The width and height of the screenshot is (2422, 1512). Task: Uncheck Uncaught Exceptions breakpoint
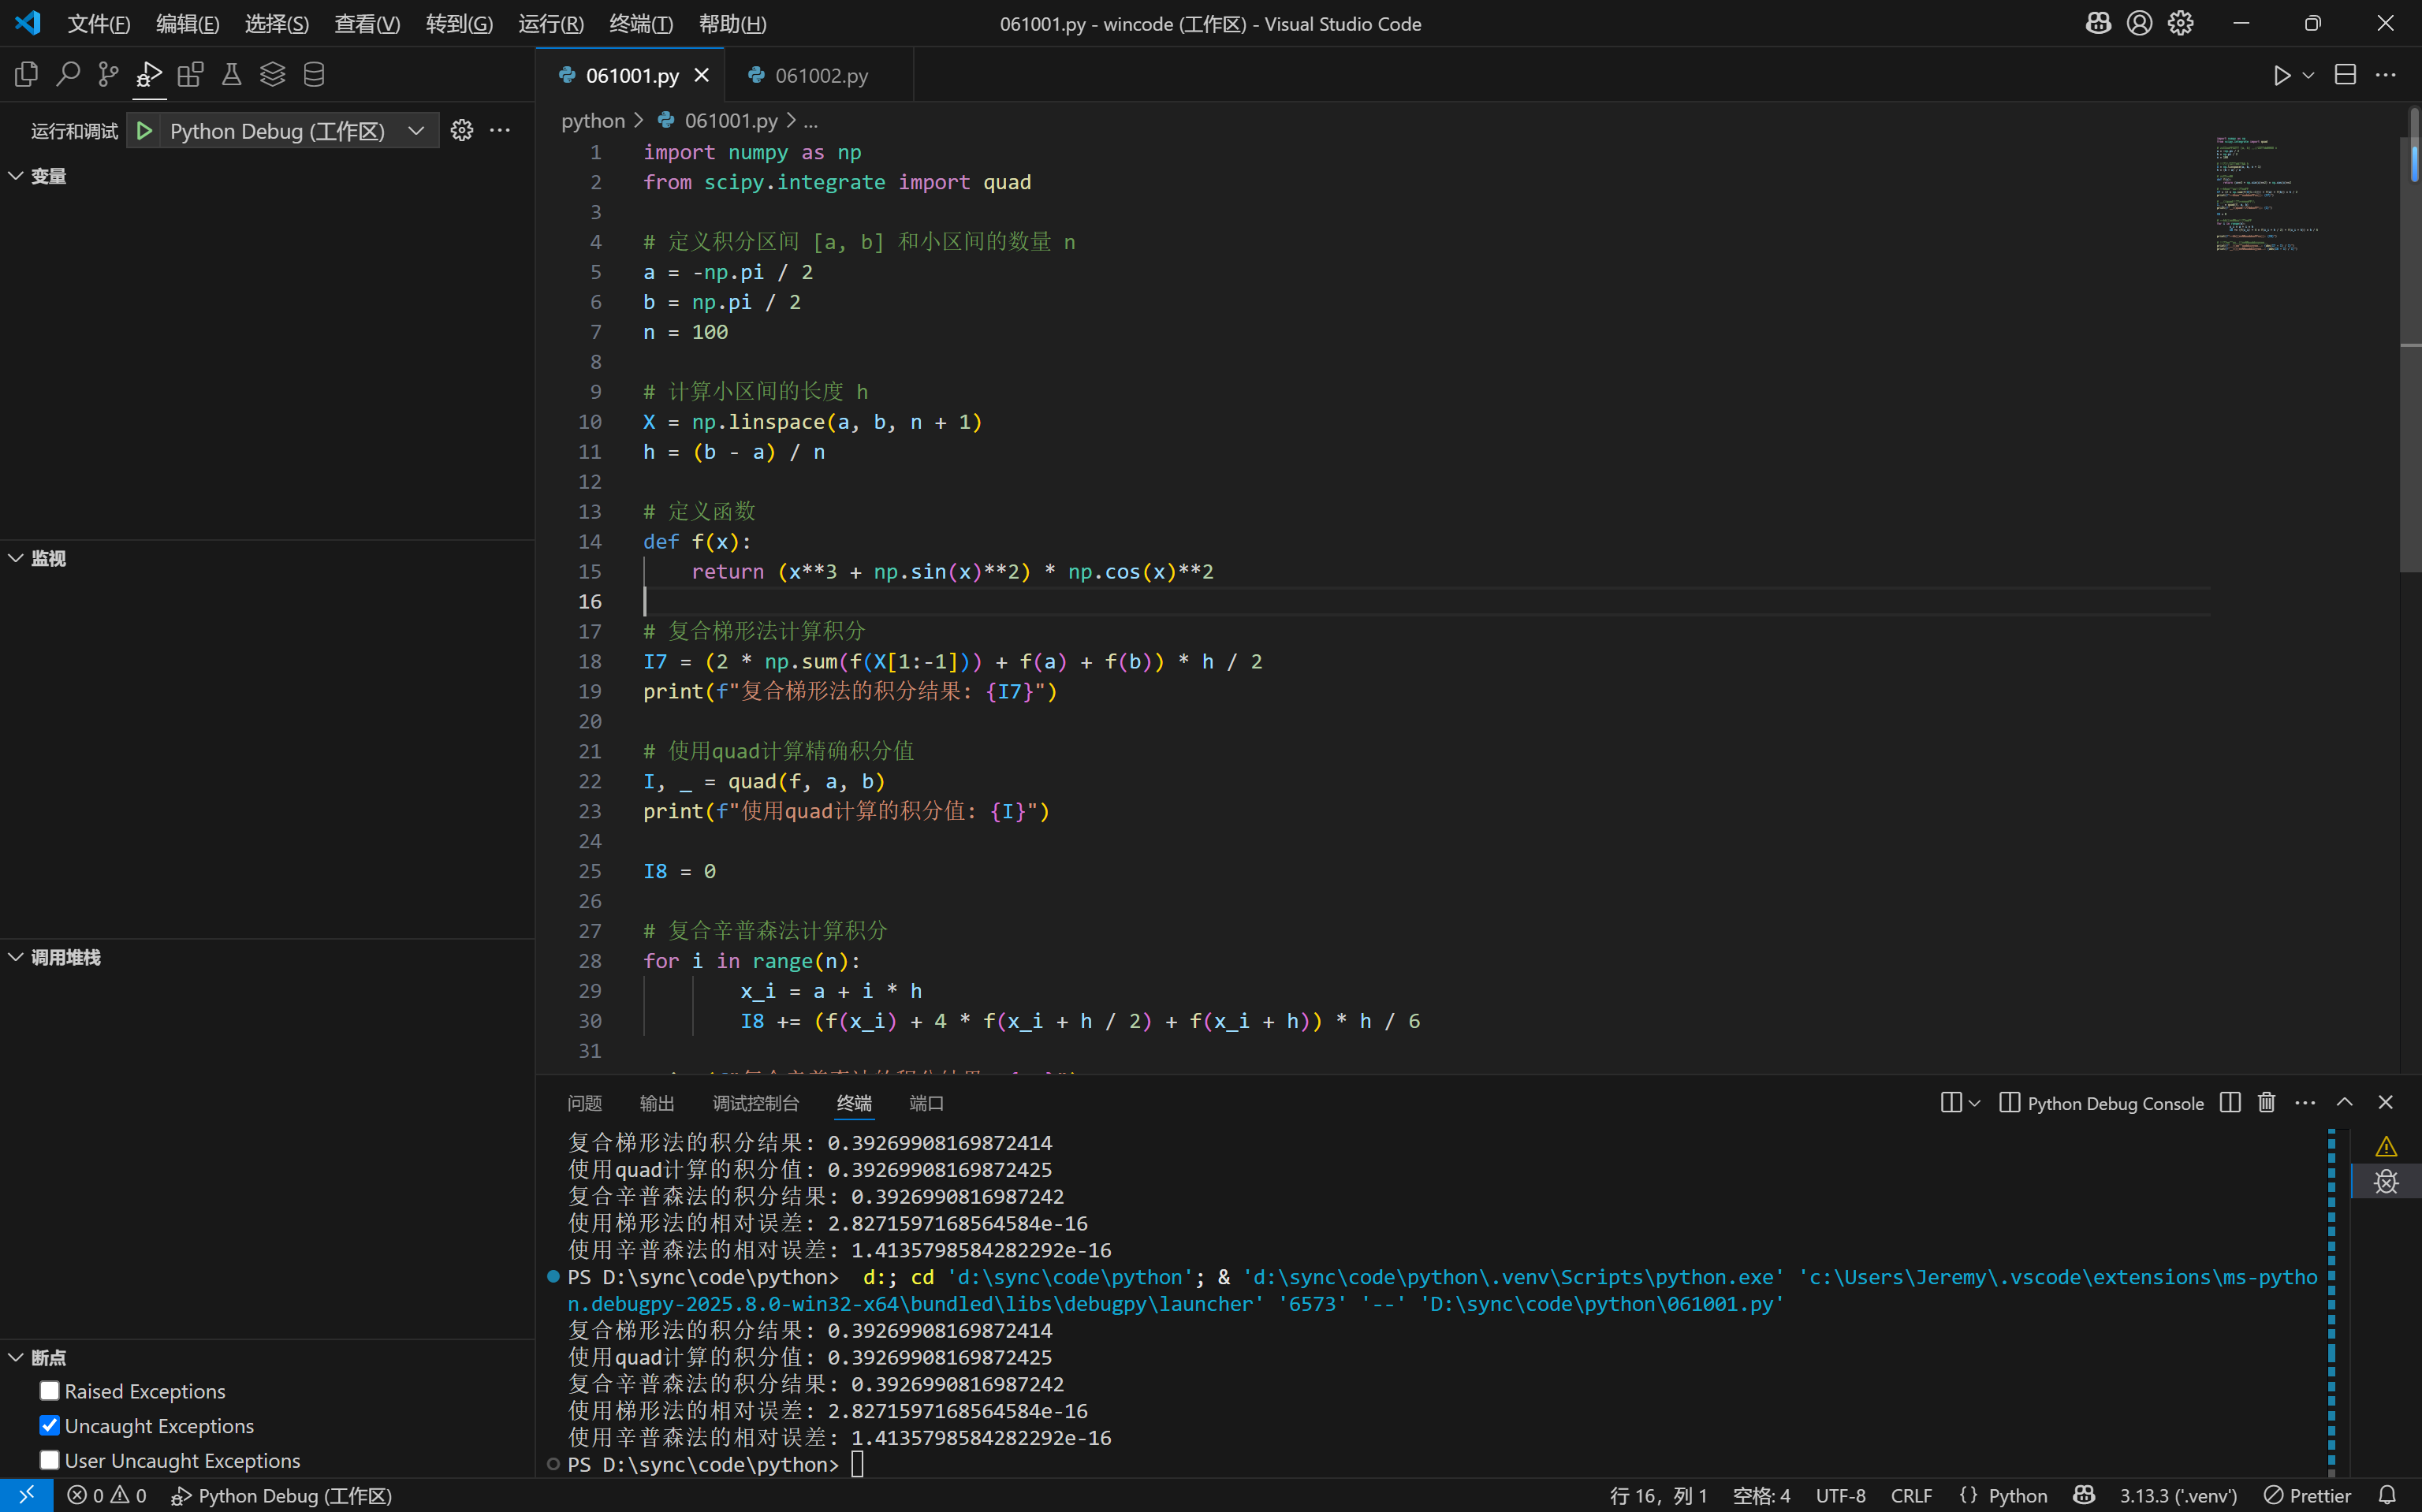49,1425
